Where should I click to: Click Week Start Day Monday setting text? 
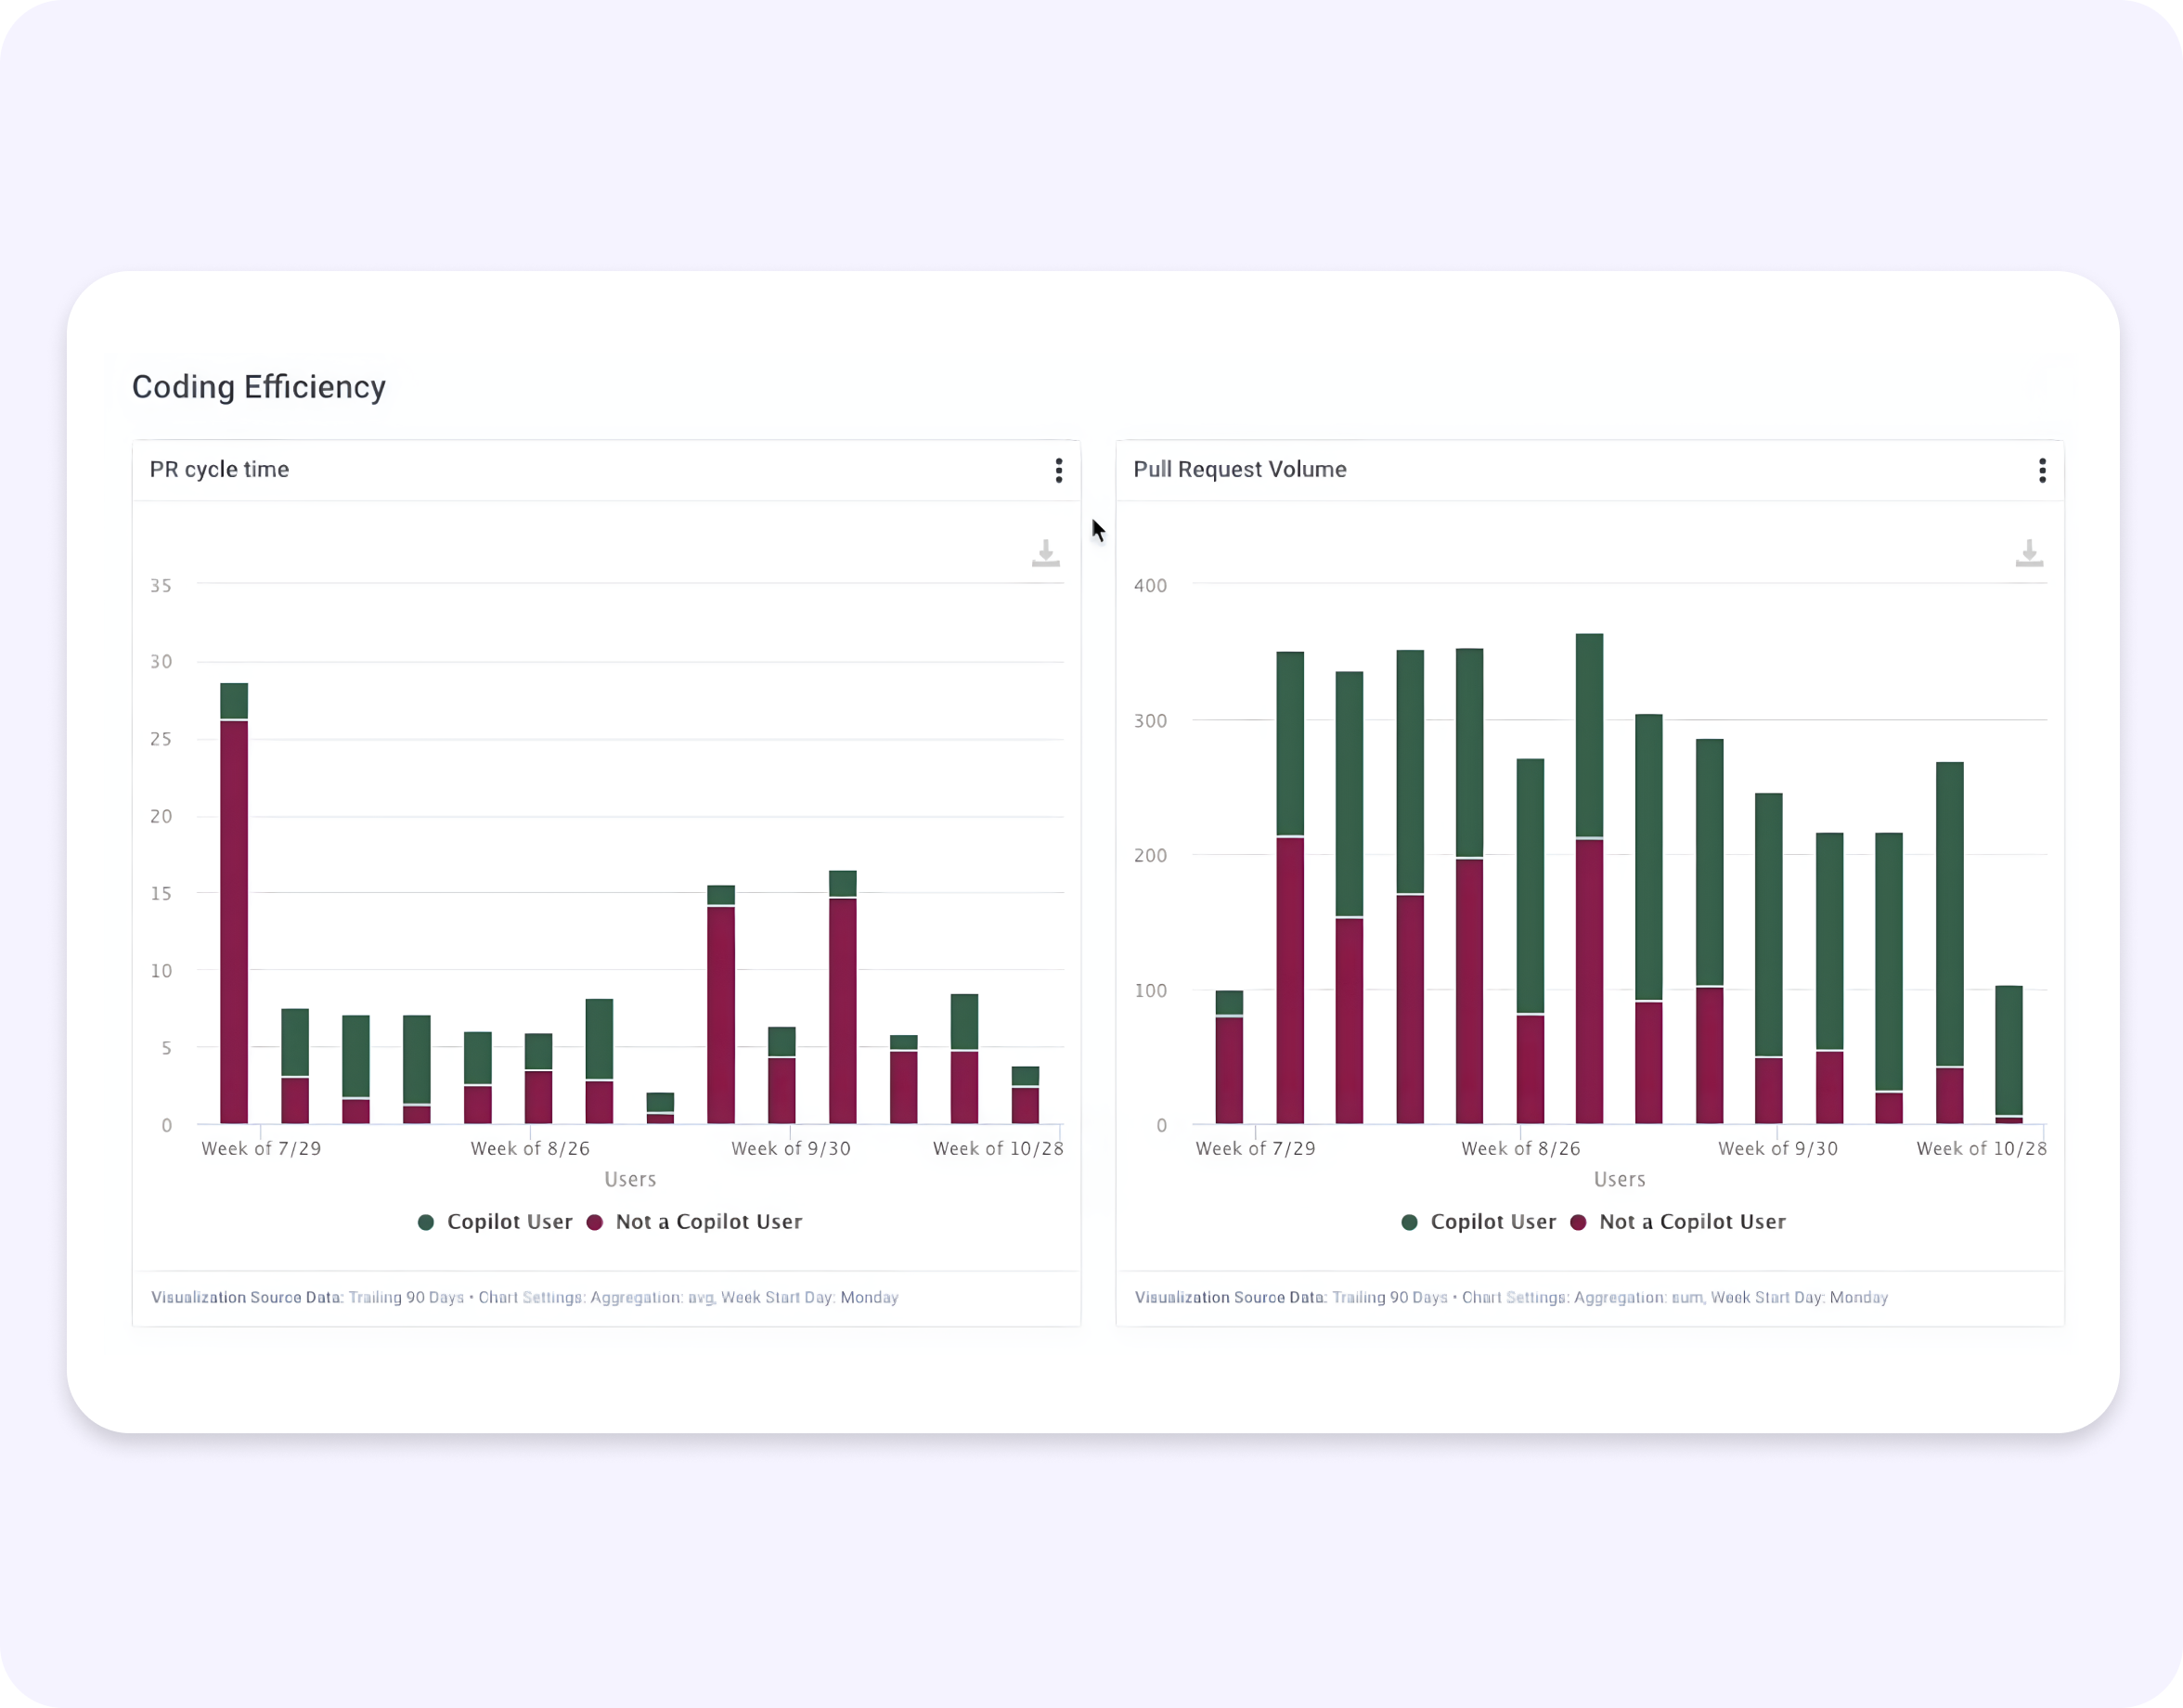[812, 1297]
